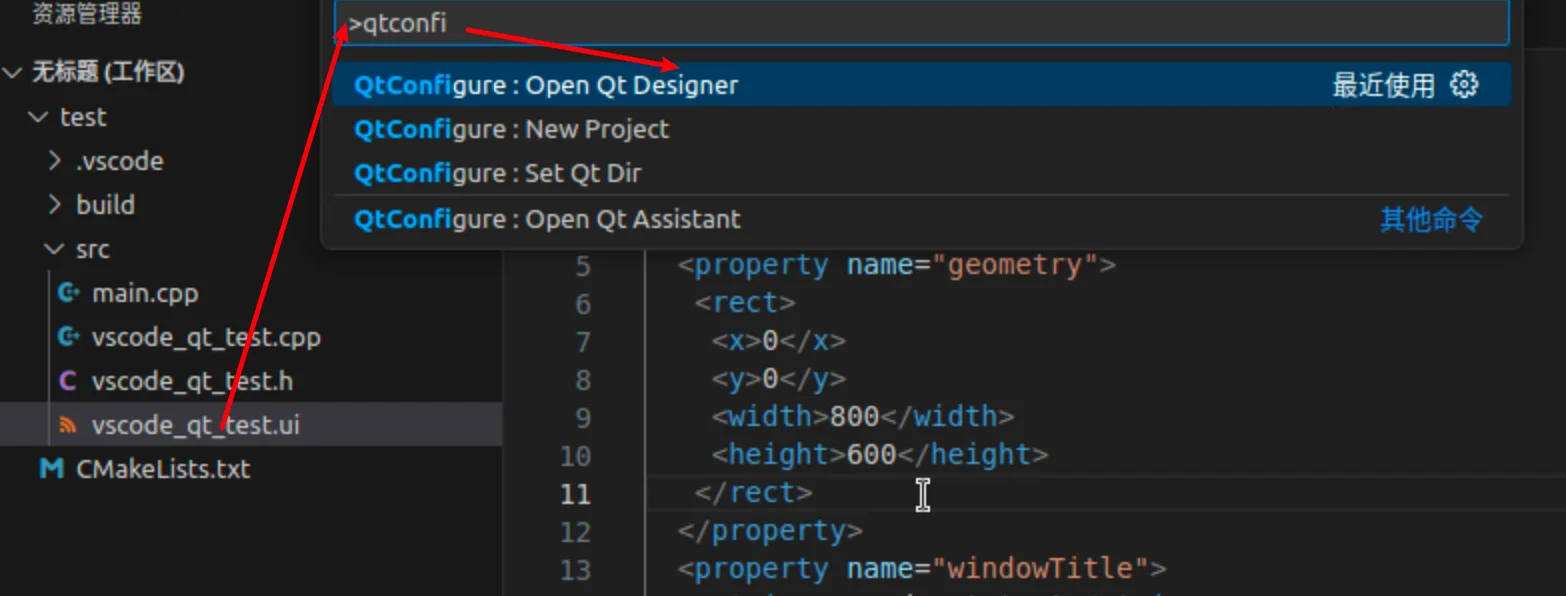Expand the .vscode folder
The height and width of the screenshot is (596, 1566).
coord(56,161)
